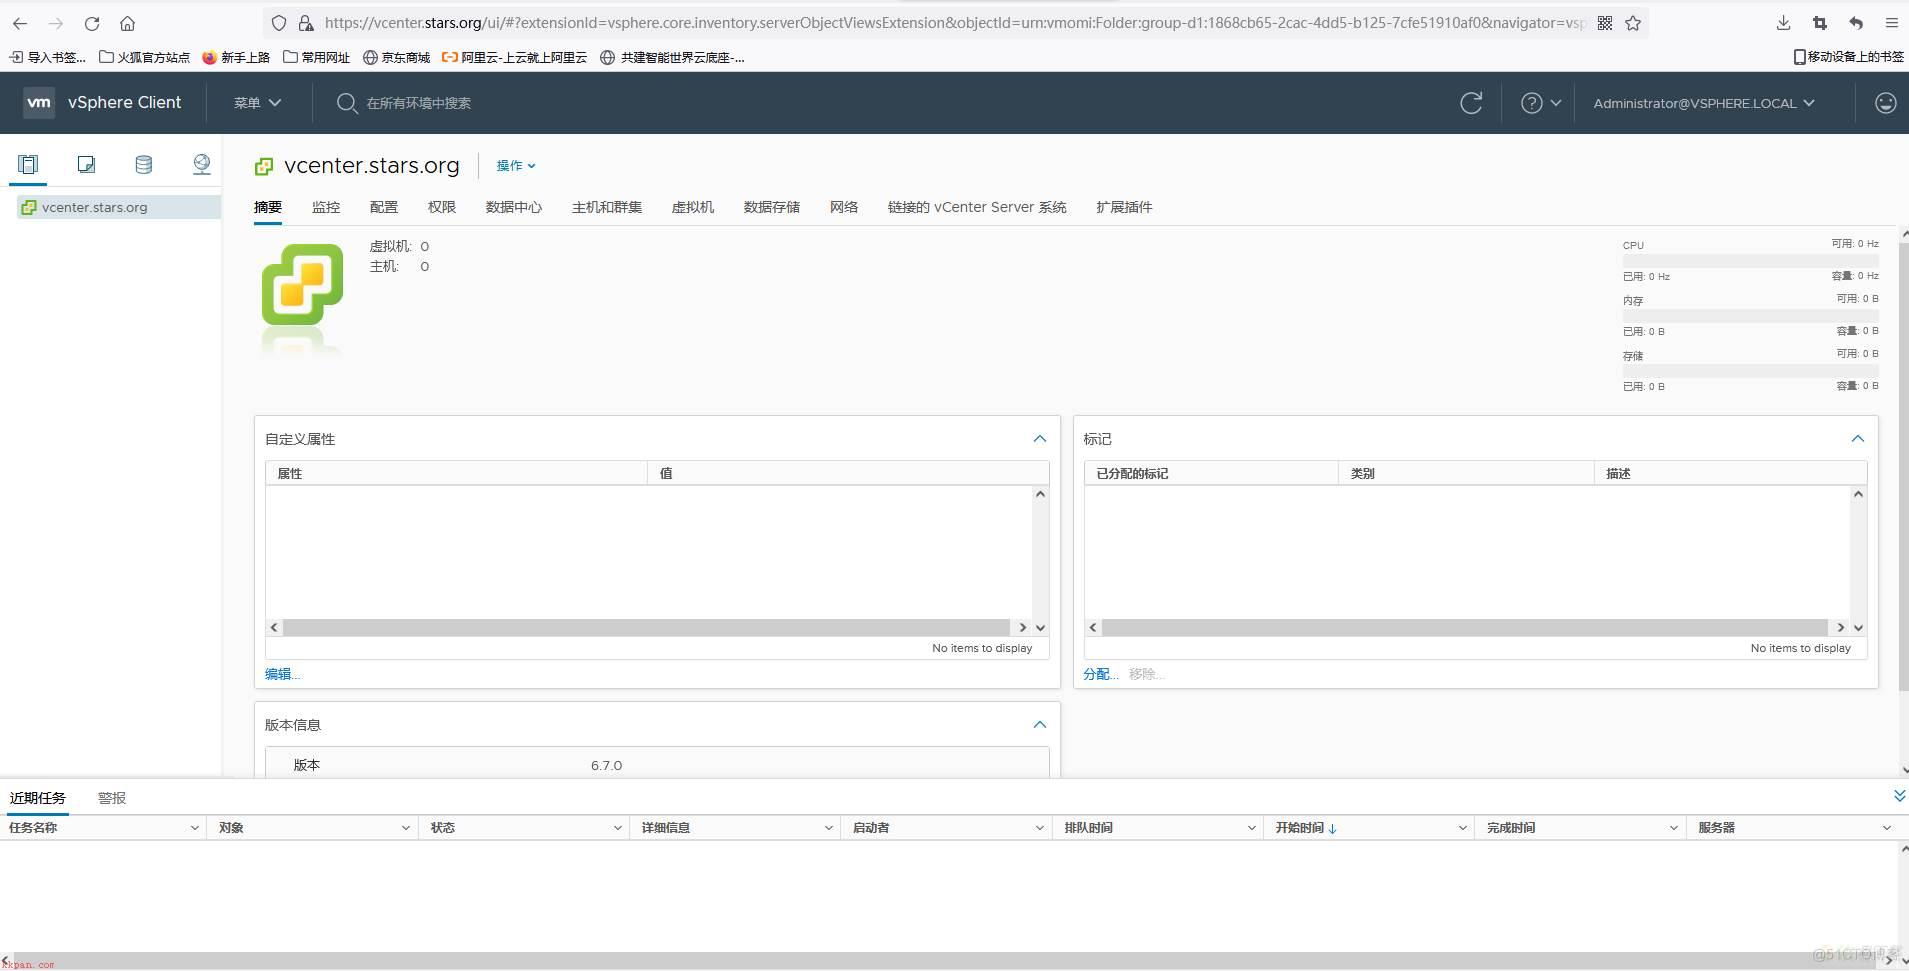This screenshot has width=1909, height=971.
Task: Switch to the 配置 tab
Action: click(x=384, y=207)
